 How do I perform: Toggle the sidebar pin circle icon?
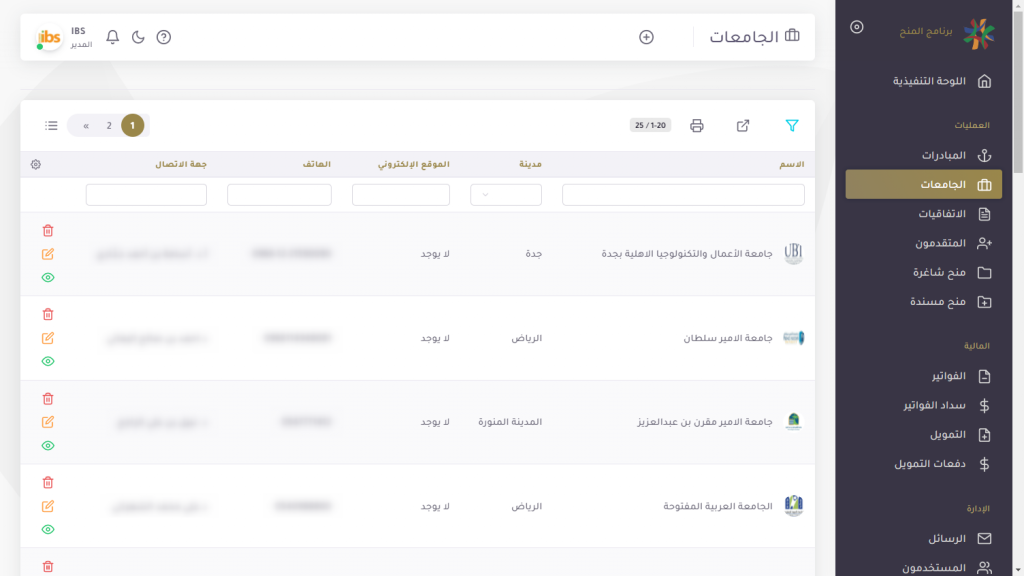tap(856, 27)
